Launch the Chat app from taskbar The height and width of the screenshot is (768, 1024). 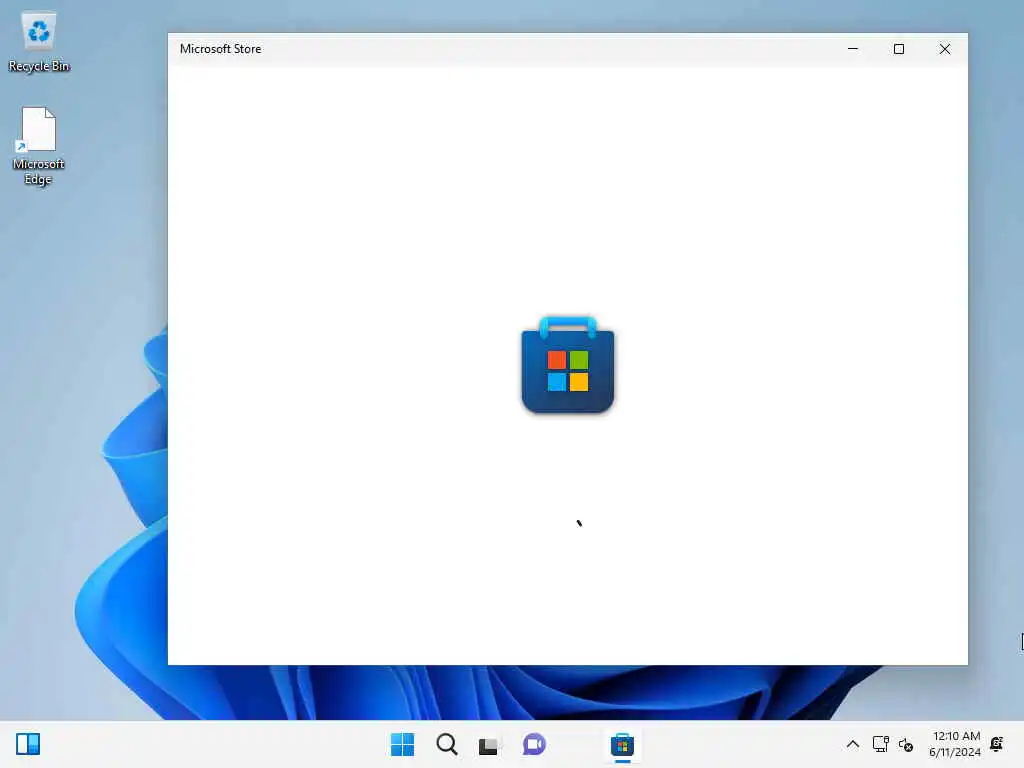pyautogui.click(x=534, y=744)
